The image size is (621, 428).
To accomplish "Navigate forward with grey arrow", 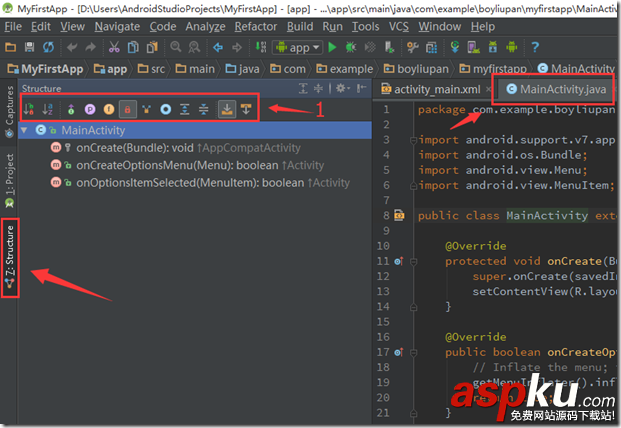I will (x=237, y=48).
